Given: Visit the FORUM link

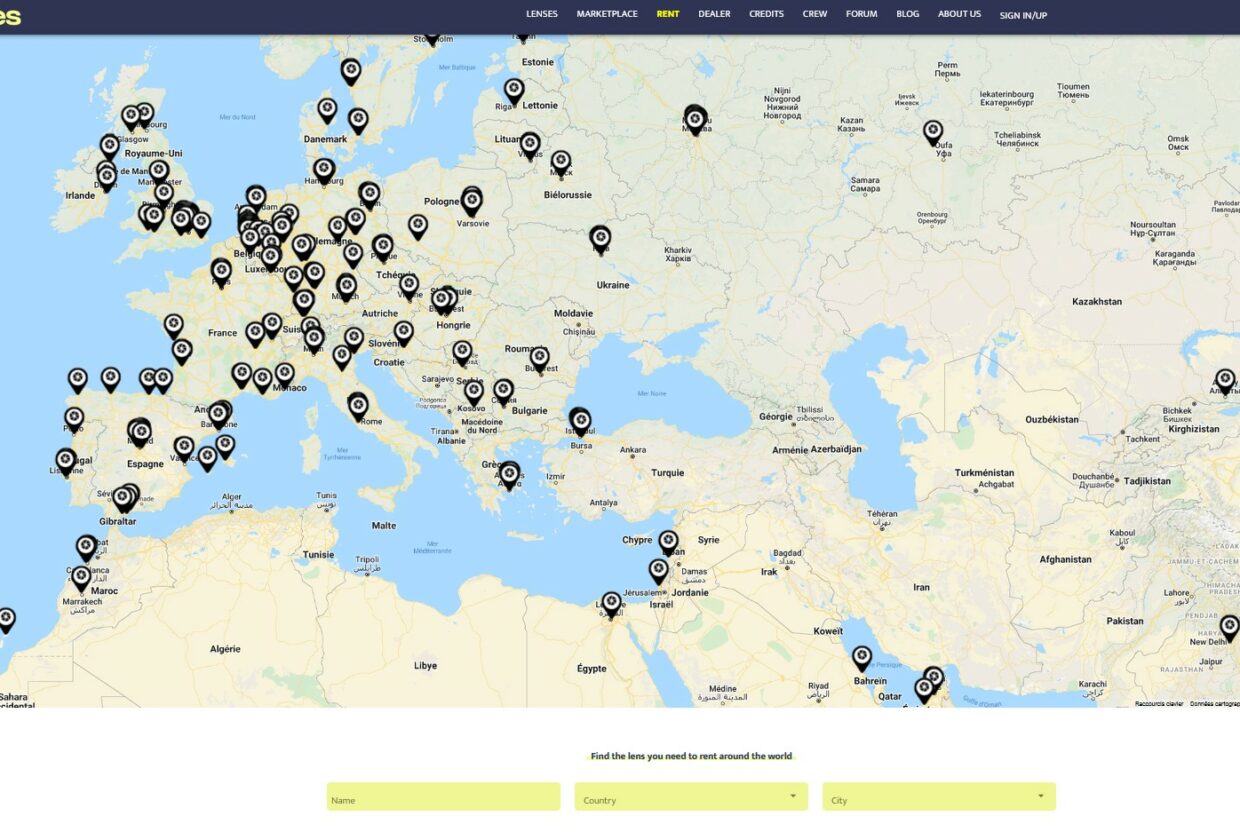Looking at the screenshot, I should 861,14.
